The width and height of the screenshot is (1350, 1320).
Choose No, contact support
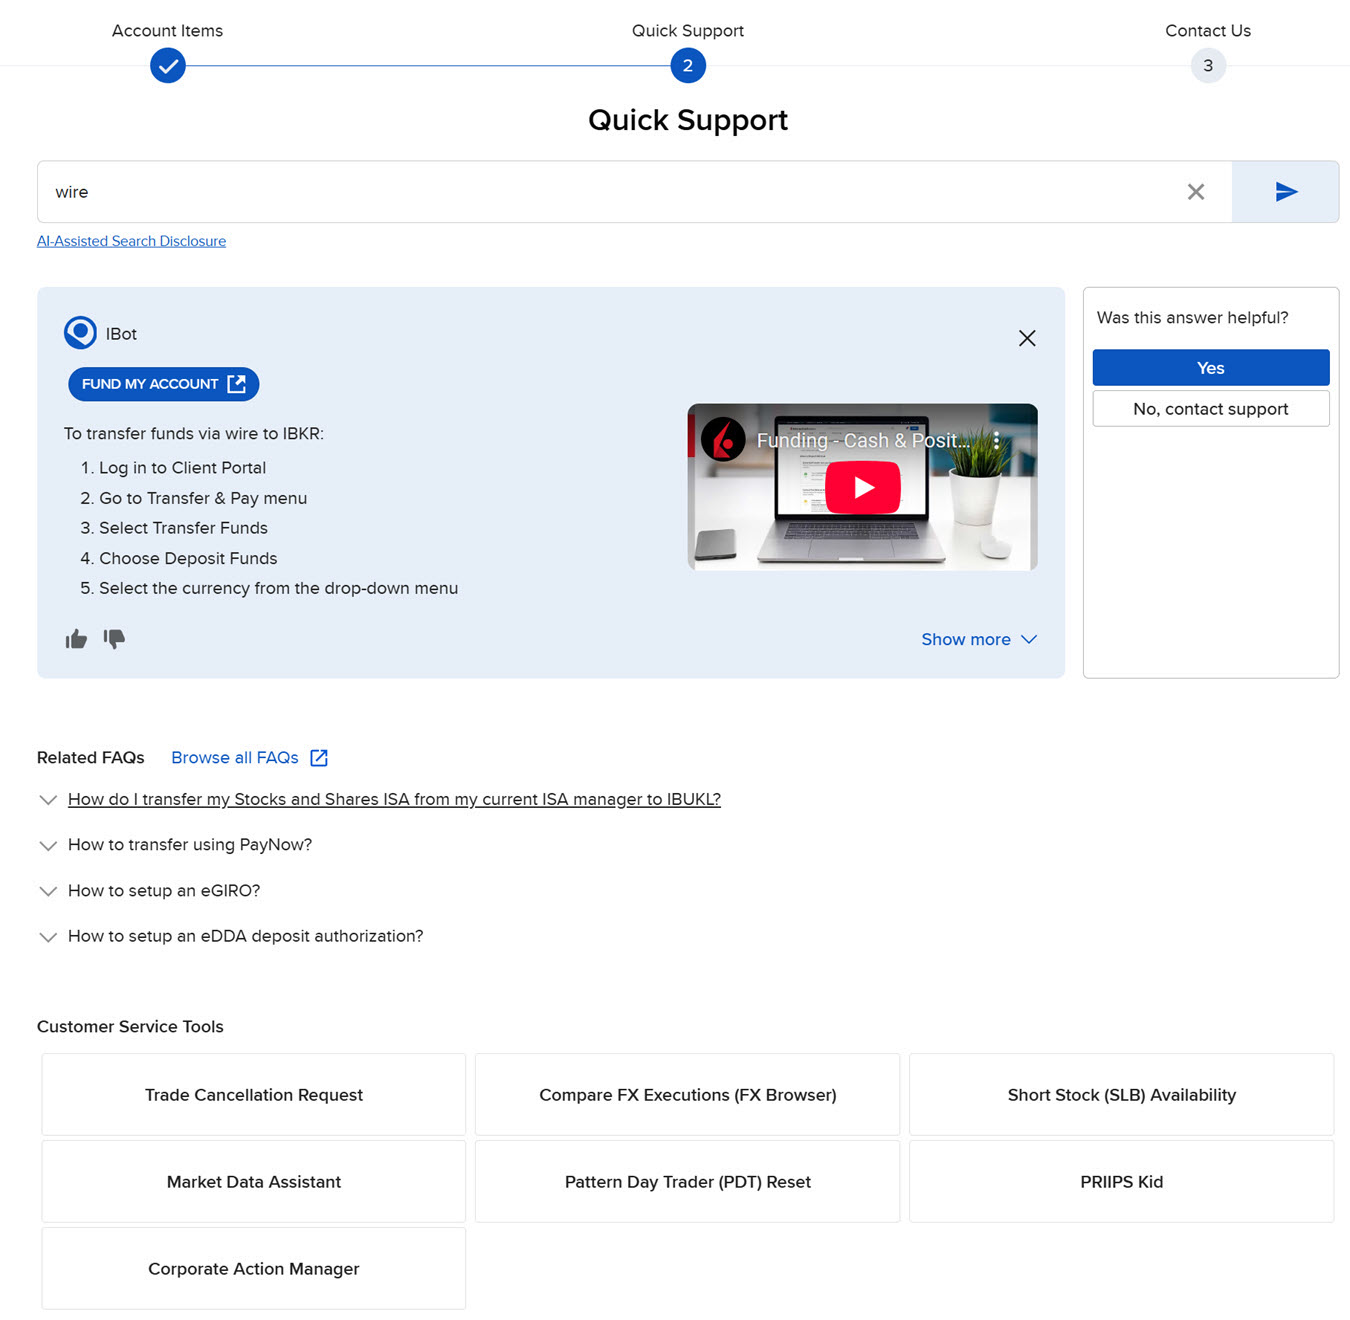click(x=1210, y=408)
